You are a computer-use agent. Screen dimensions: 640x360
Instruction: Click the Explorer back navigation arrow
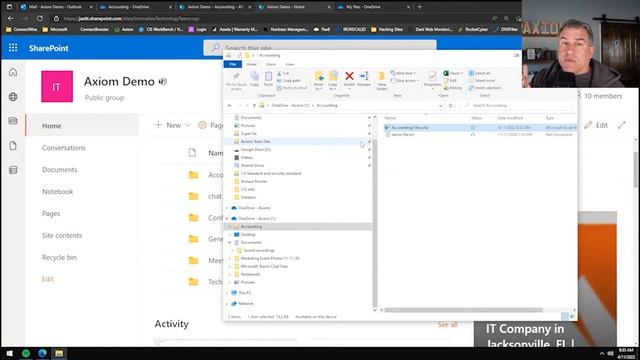pos(230,105)
